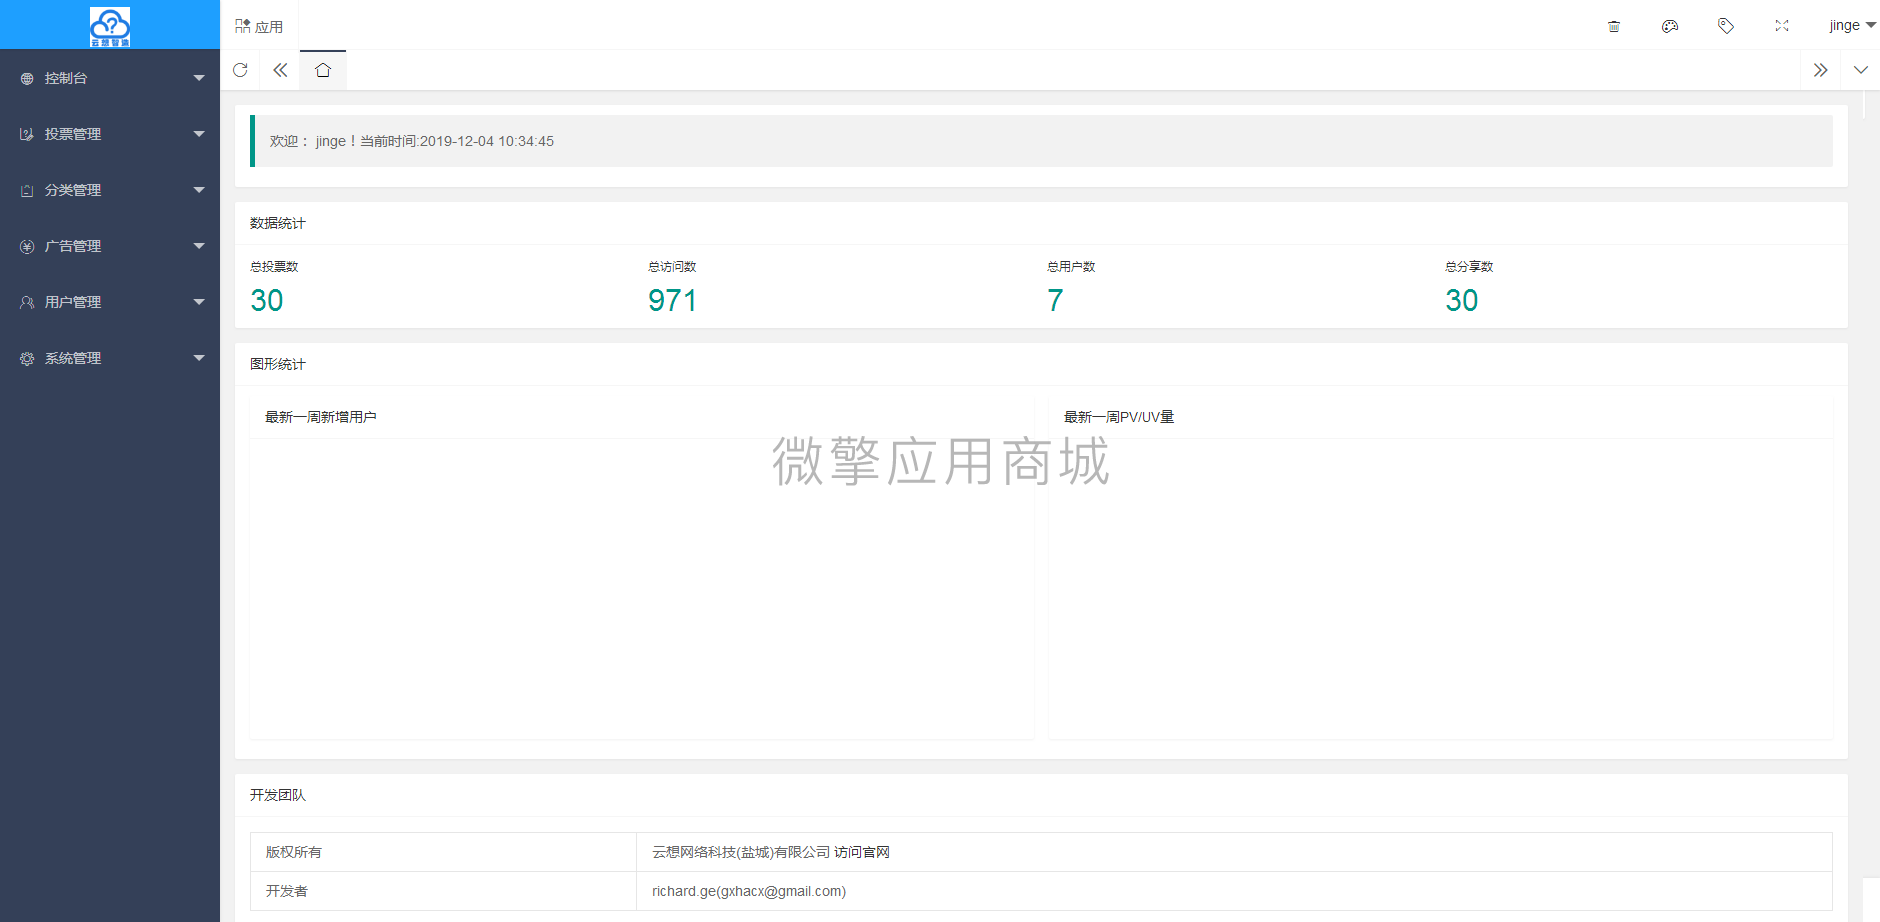The width and height of the screenshot is (1880, 922).
Task: Click the yen icon beside 广告管理
Action: pyautogui.click(x=27, y=246)
